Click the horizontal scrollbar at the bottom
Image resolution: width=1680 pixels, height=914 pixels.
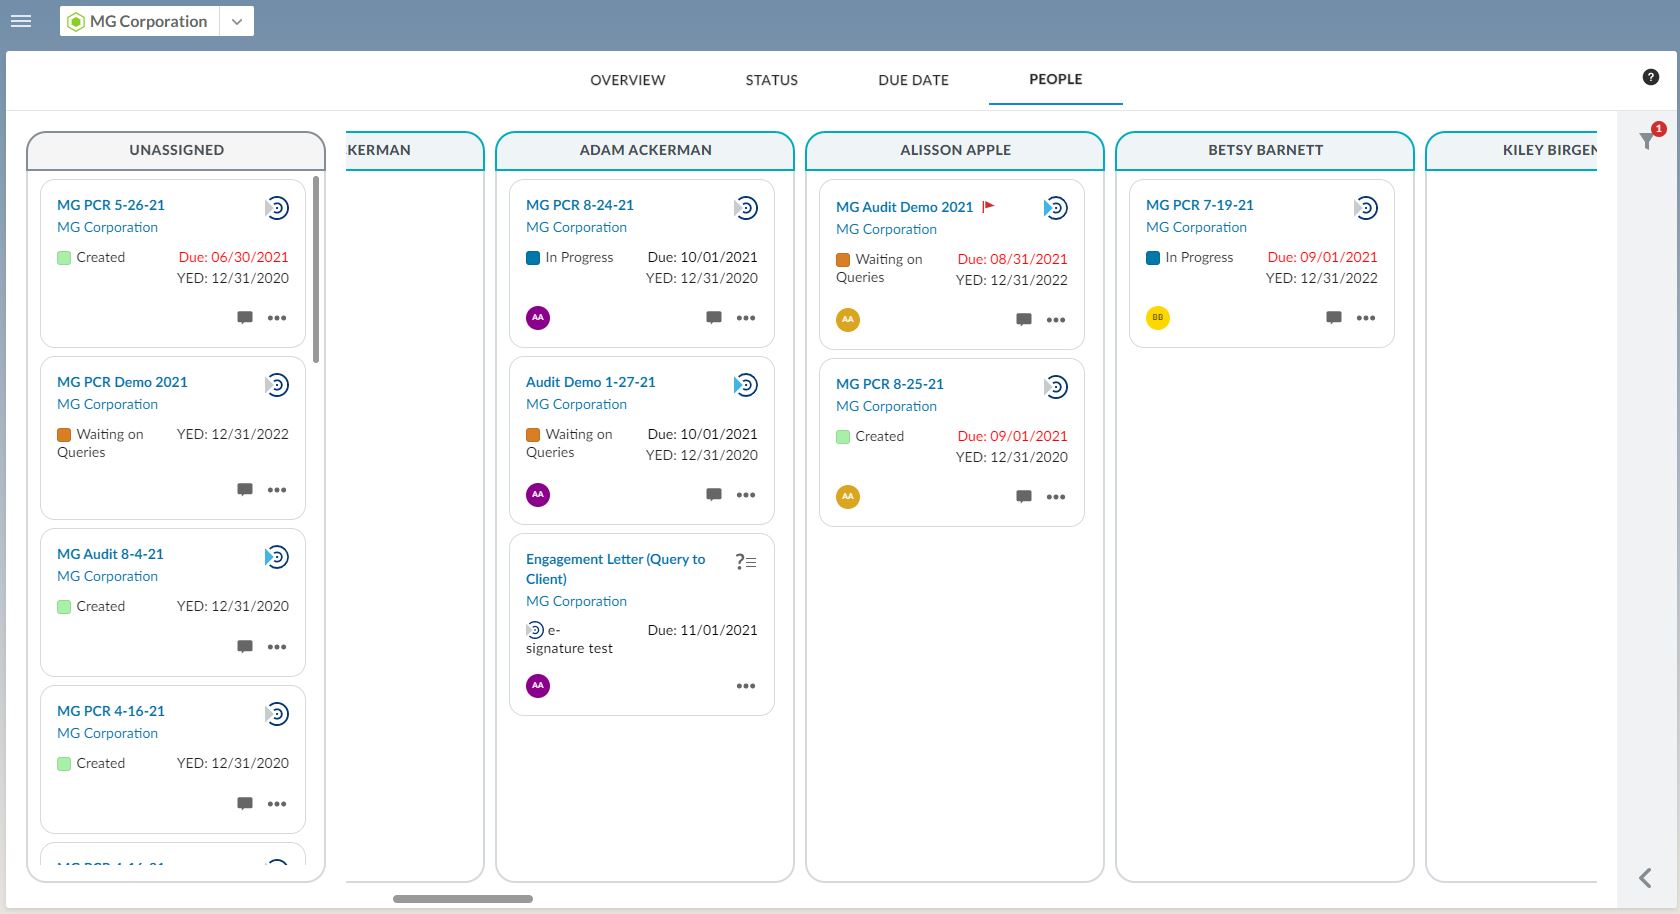tap(462, 899)
